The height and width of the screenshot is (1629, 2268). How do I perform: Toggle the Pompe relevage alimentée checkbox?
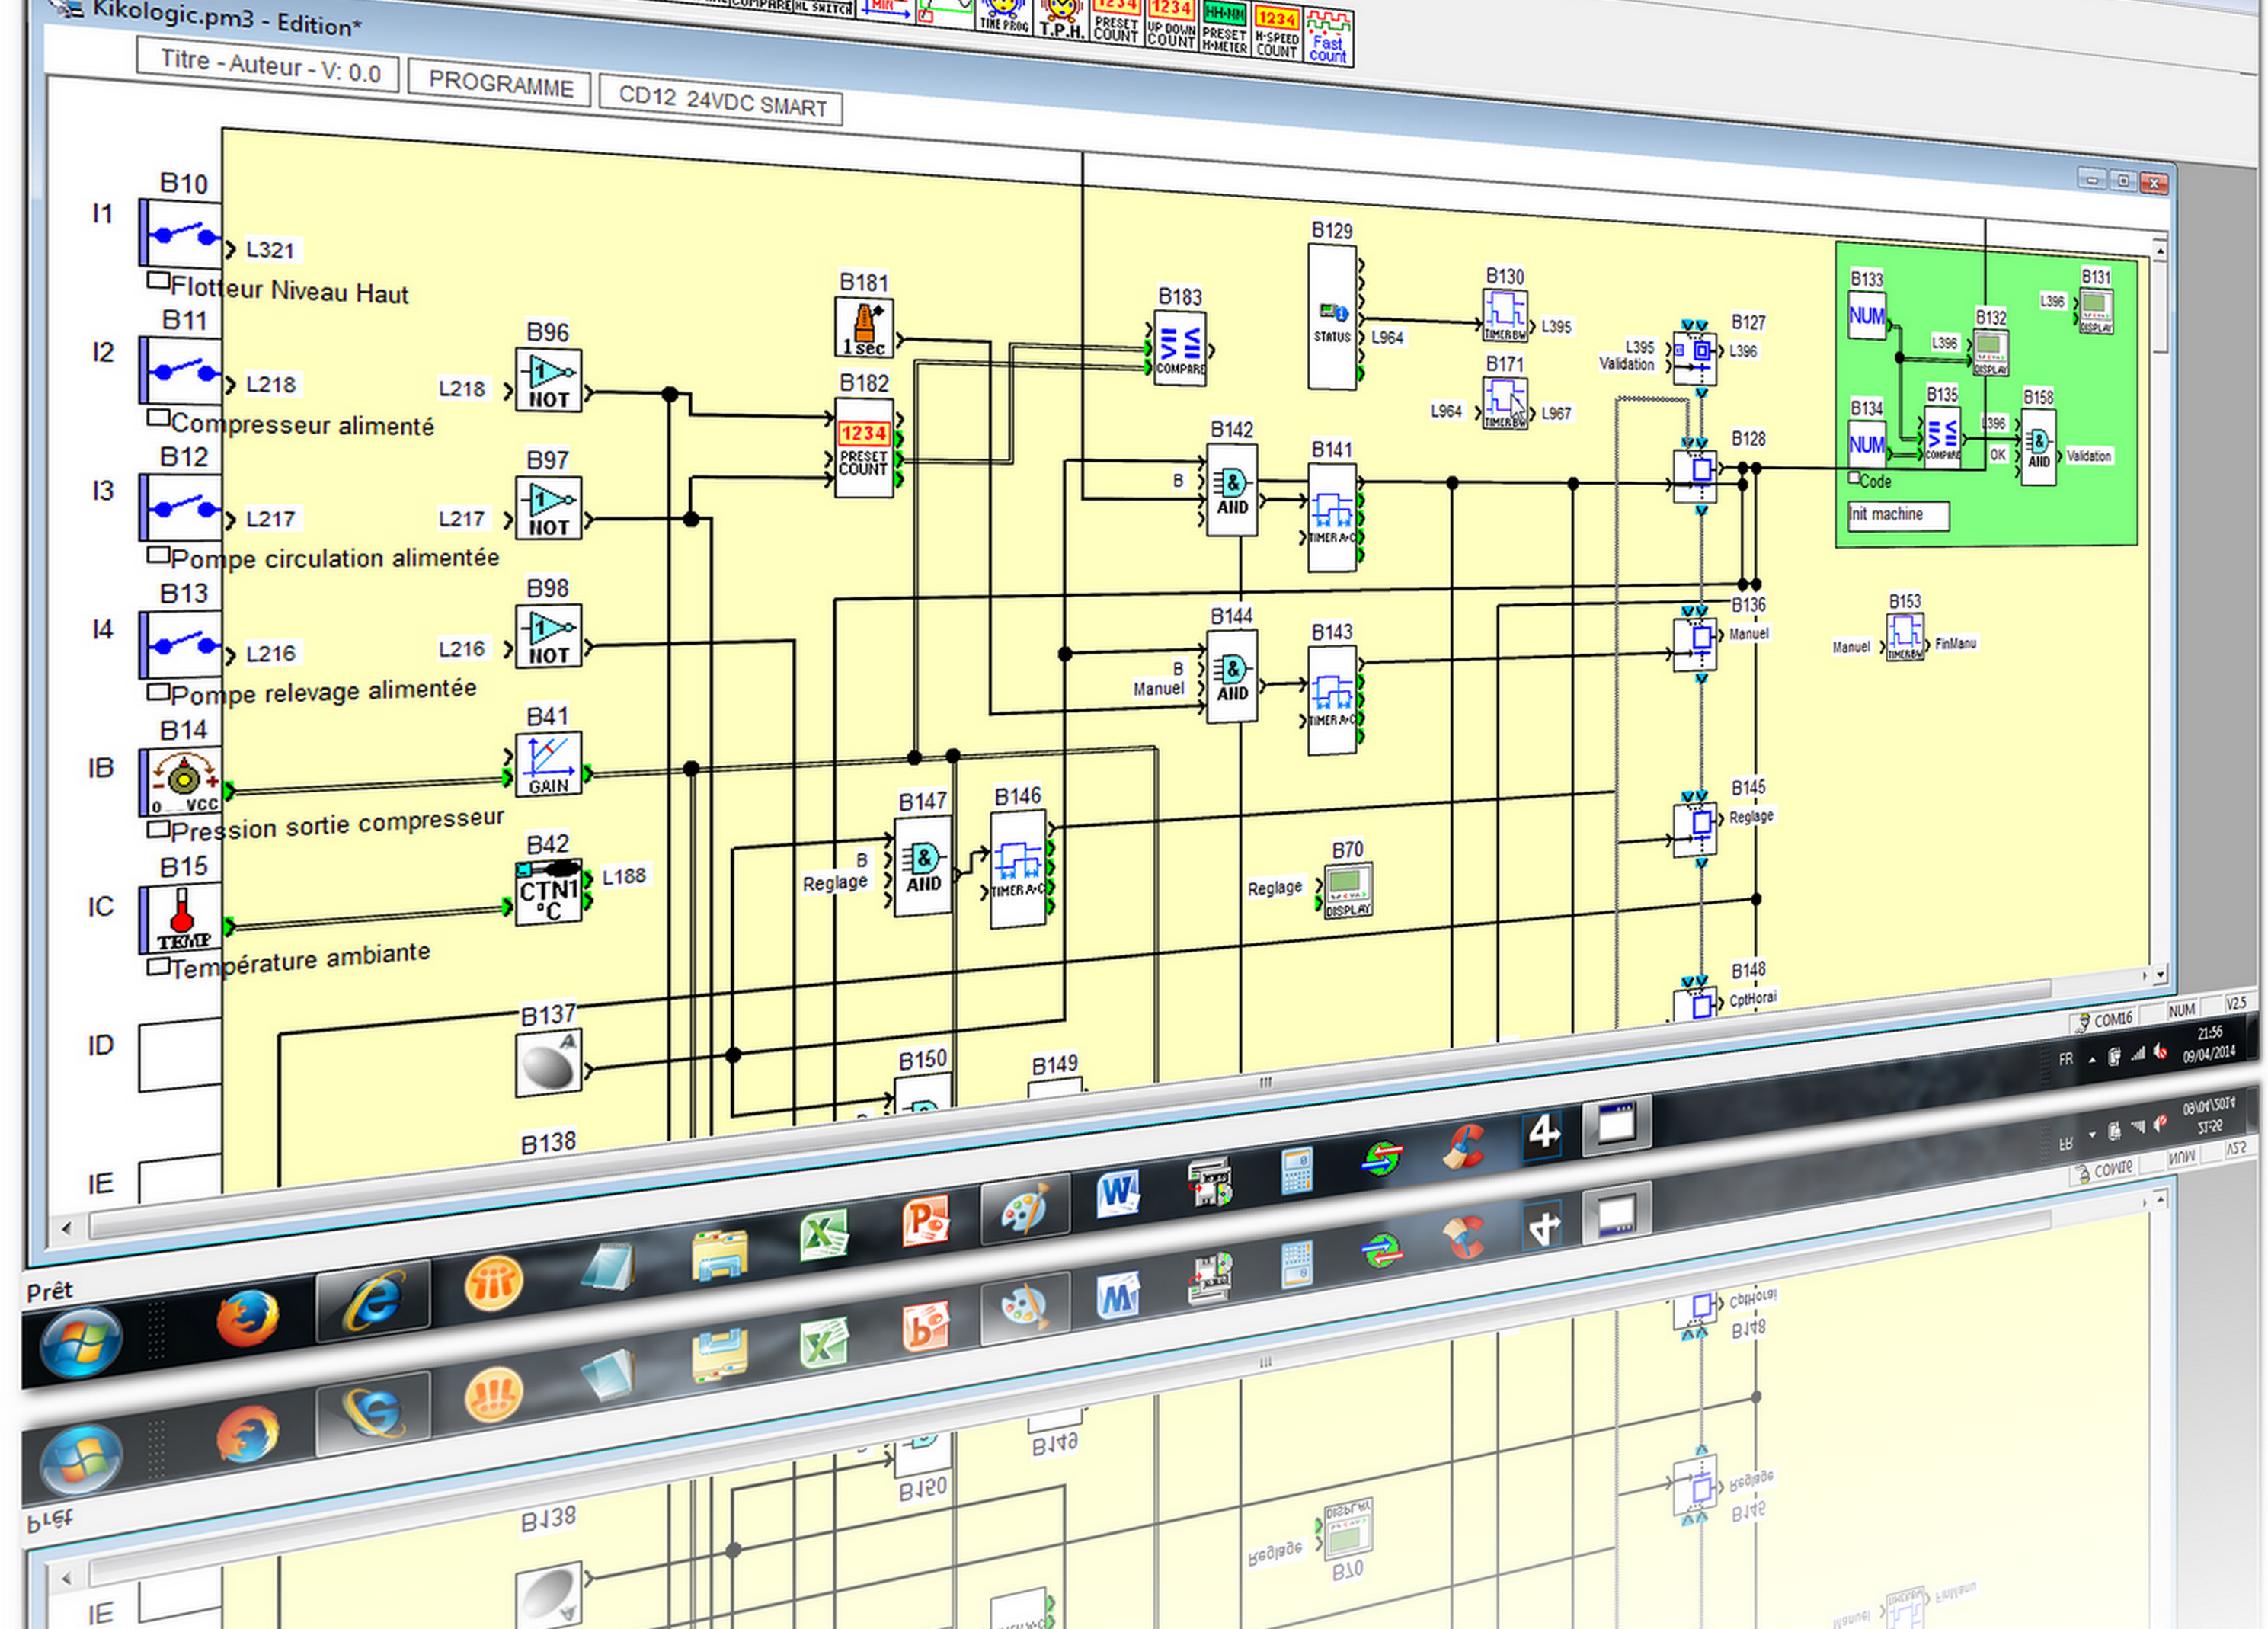158,691
